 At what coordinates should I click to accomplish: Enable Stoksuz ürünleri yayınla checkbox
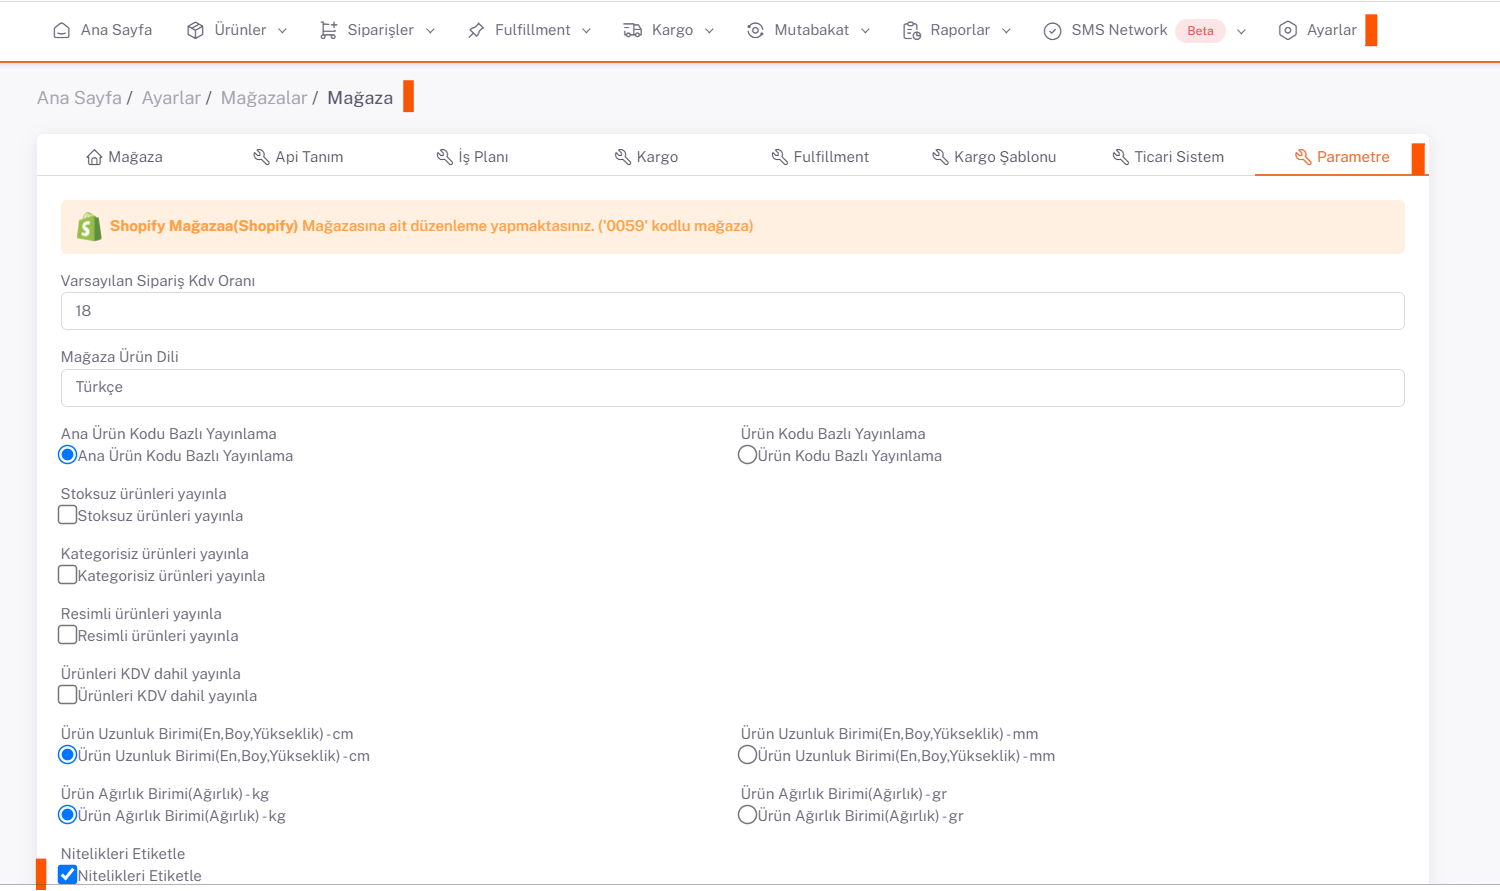[68, 515]
